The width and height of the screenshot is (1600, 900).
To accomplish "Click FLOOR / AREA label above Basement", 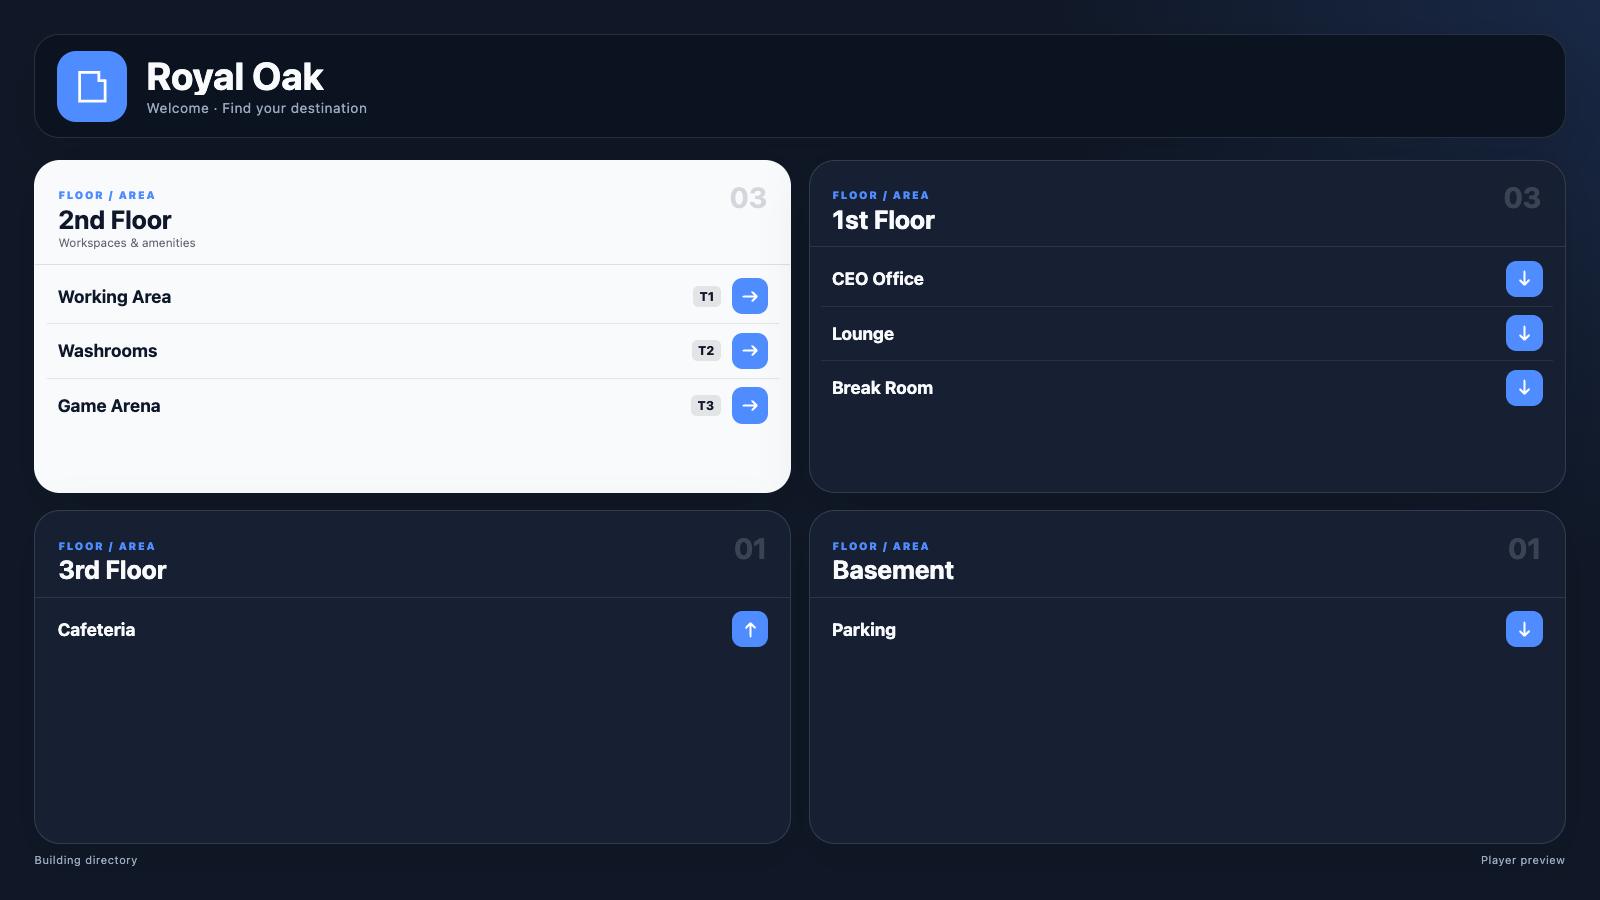I will pos(881,547).
